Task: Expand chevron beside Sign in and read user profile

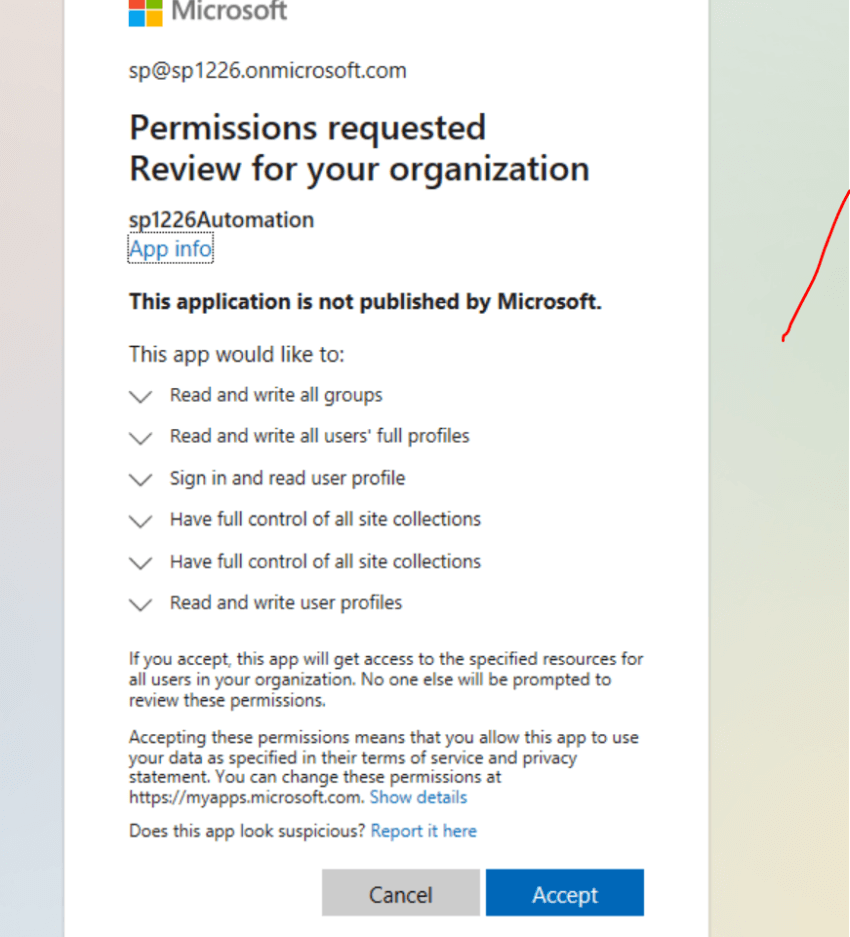Action: tap(140, 480)
